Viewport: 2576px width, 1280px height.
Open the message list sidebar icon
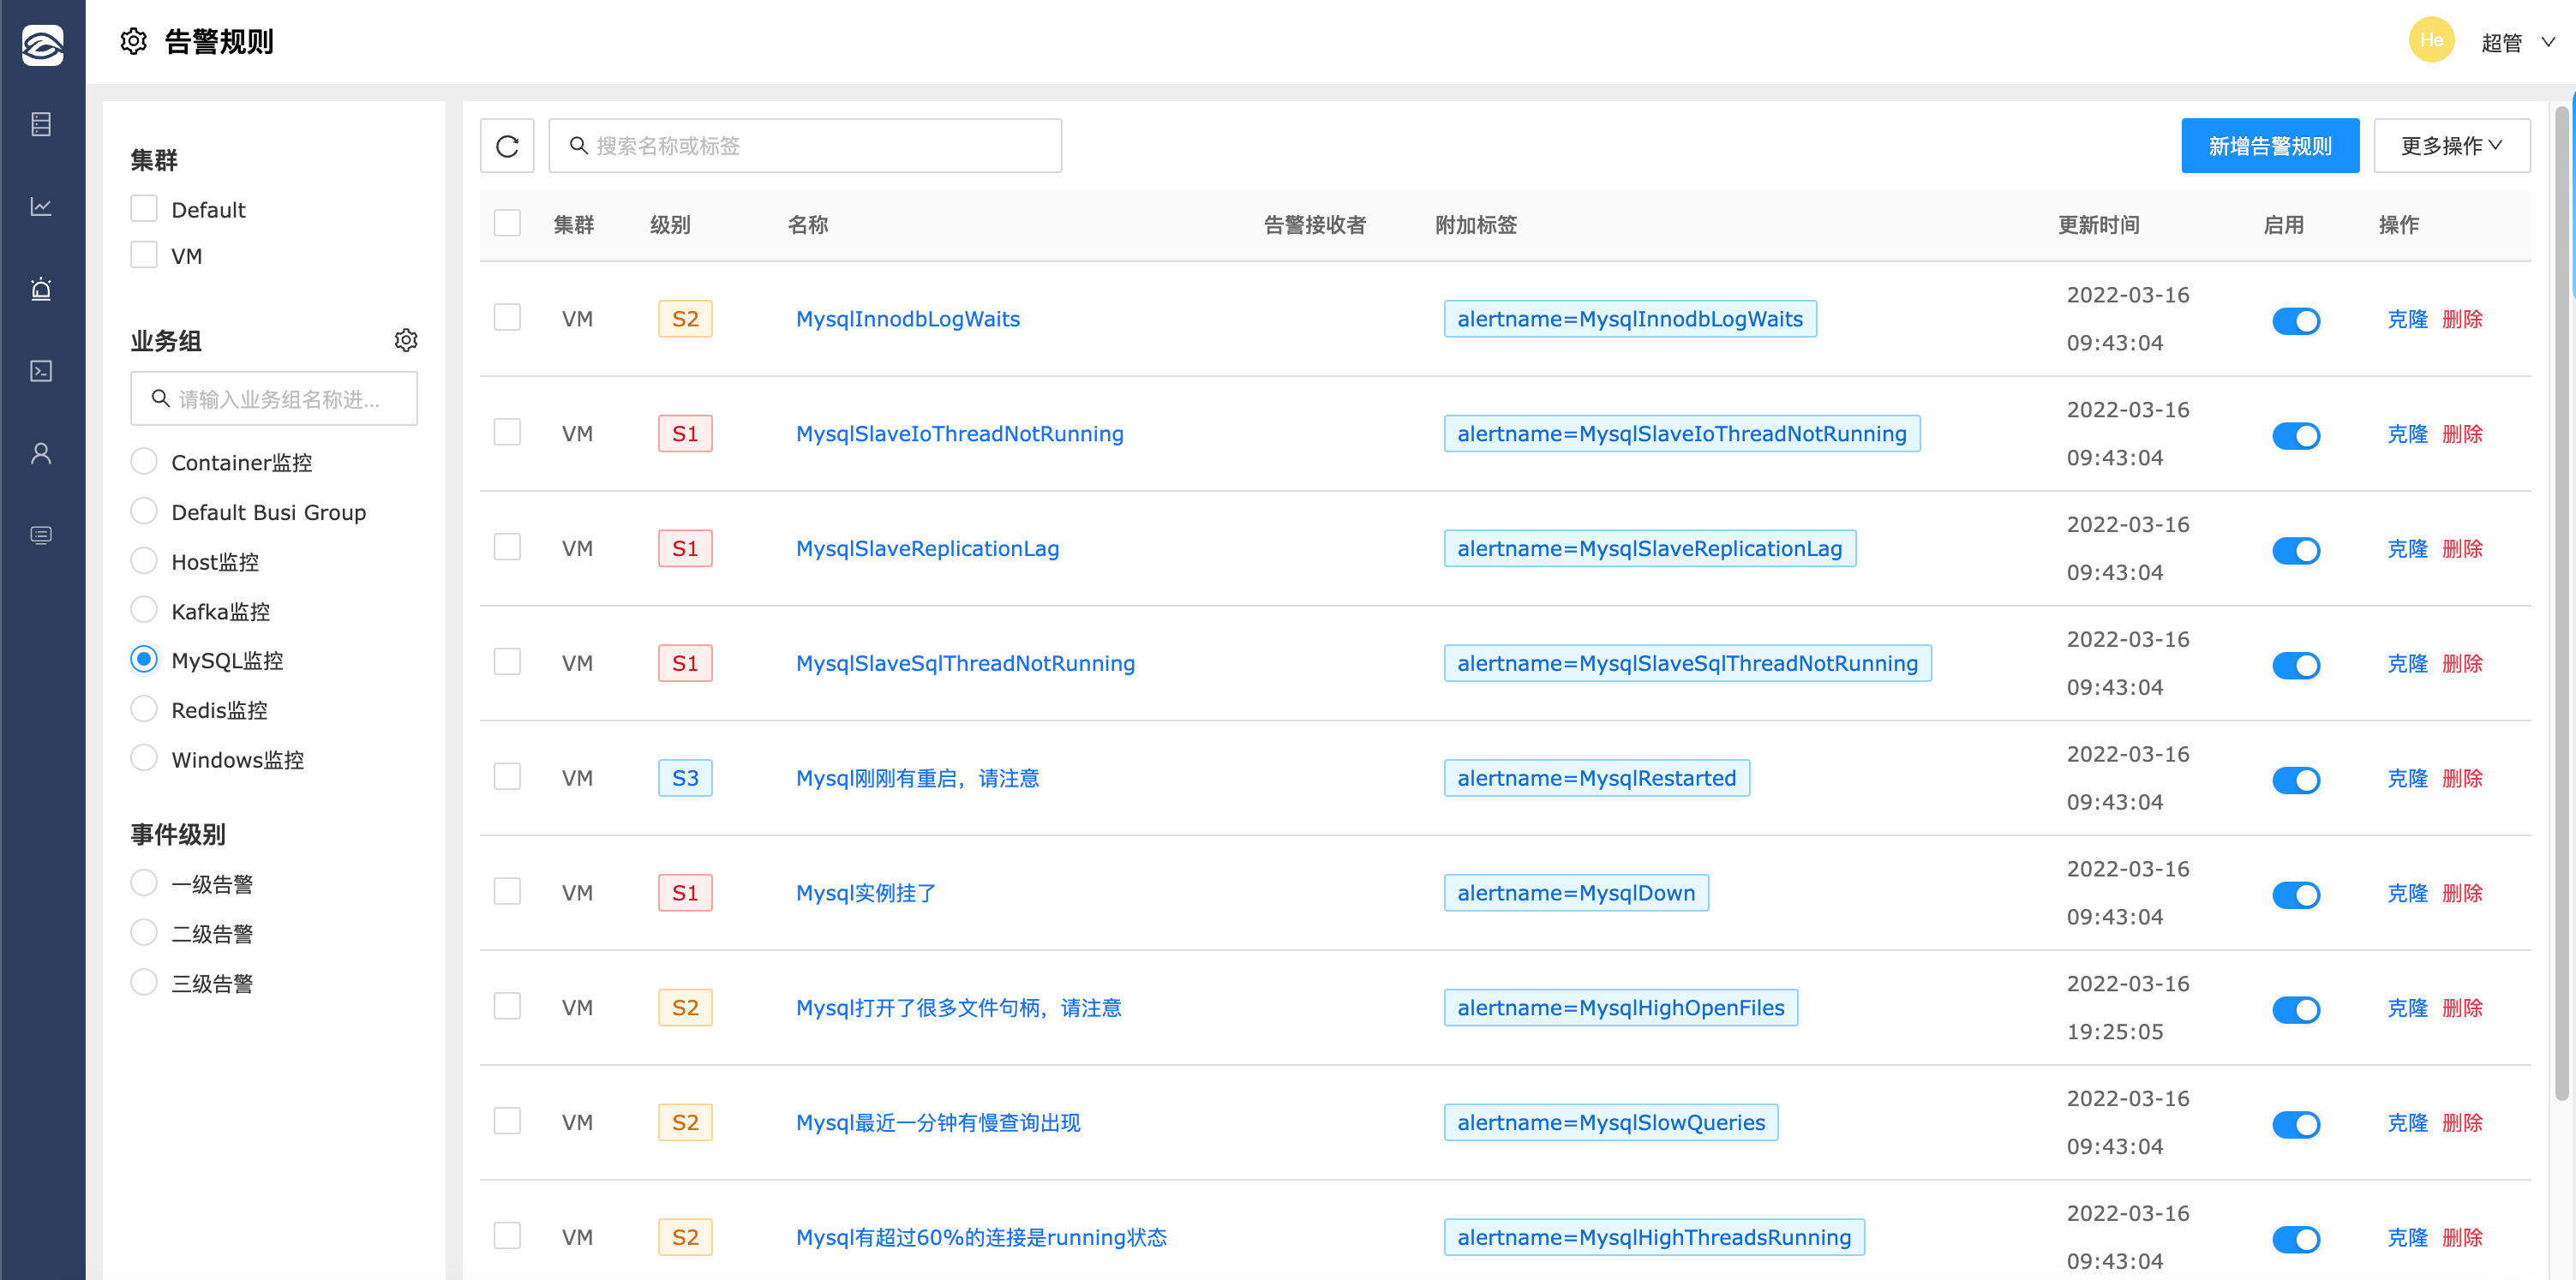tap(41, 535)
